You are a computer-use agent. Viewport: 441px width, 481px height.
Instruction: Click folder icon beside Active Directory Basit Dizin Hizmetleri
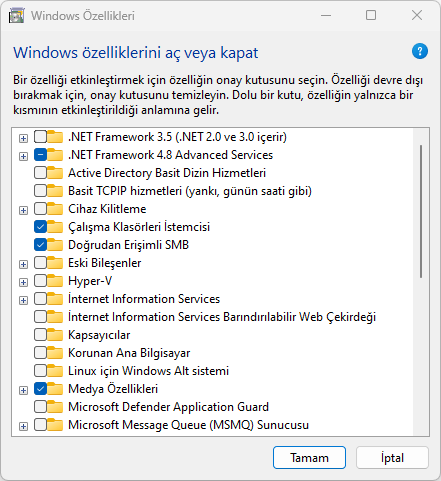[55, 173]
